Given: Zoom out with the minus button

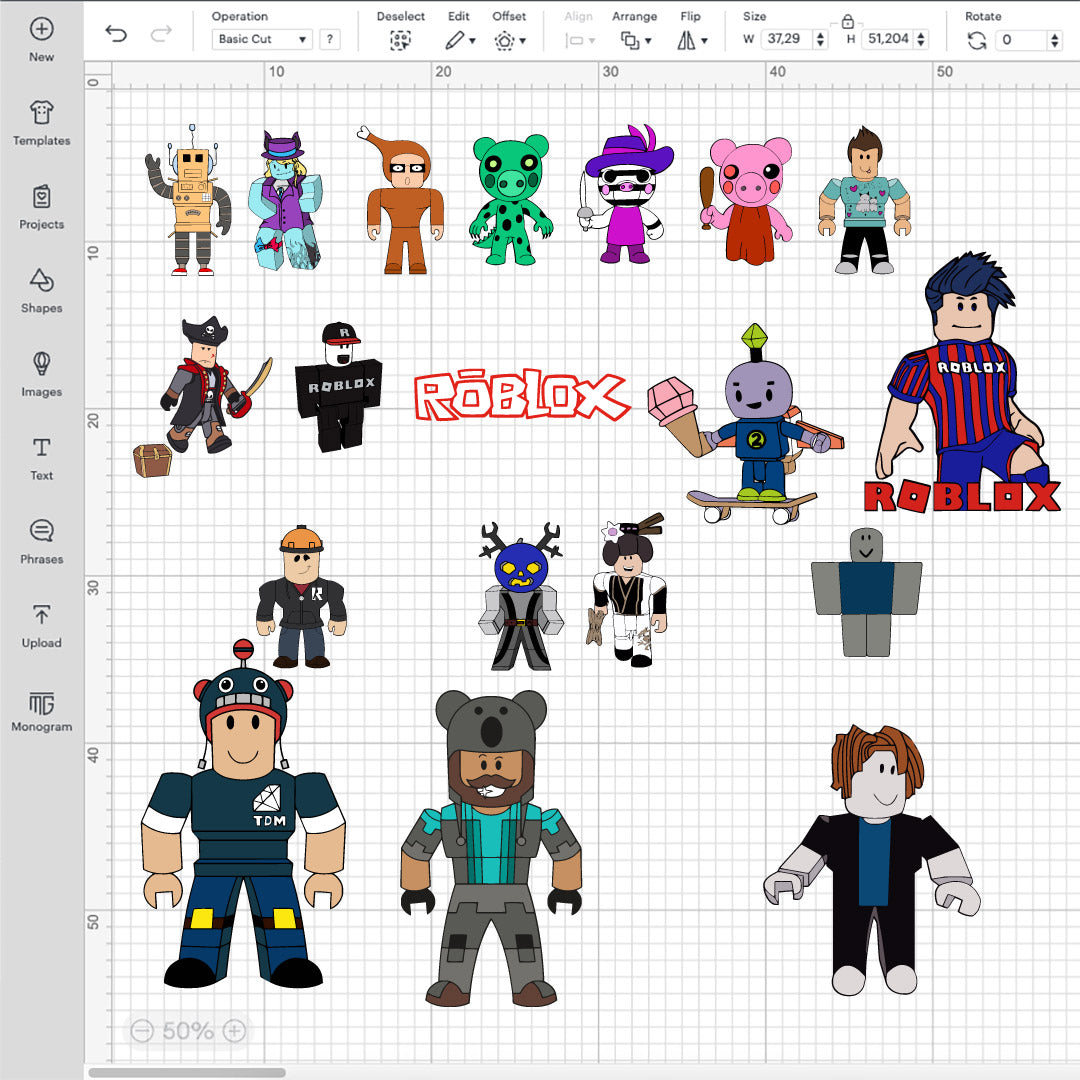Looking at the screenshot, I should pos(142,1030).
